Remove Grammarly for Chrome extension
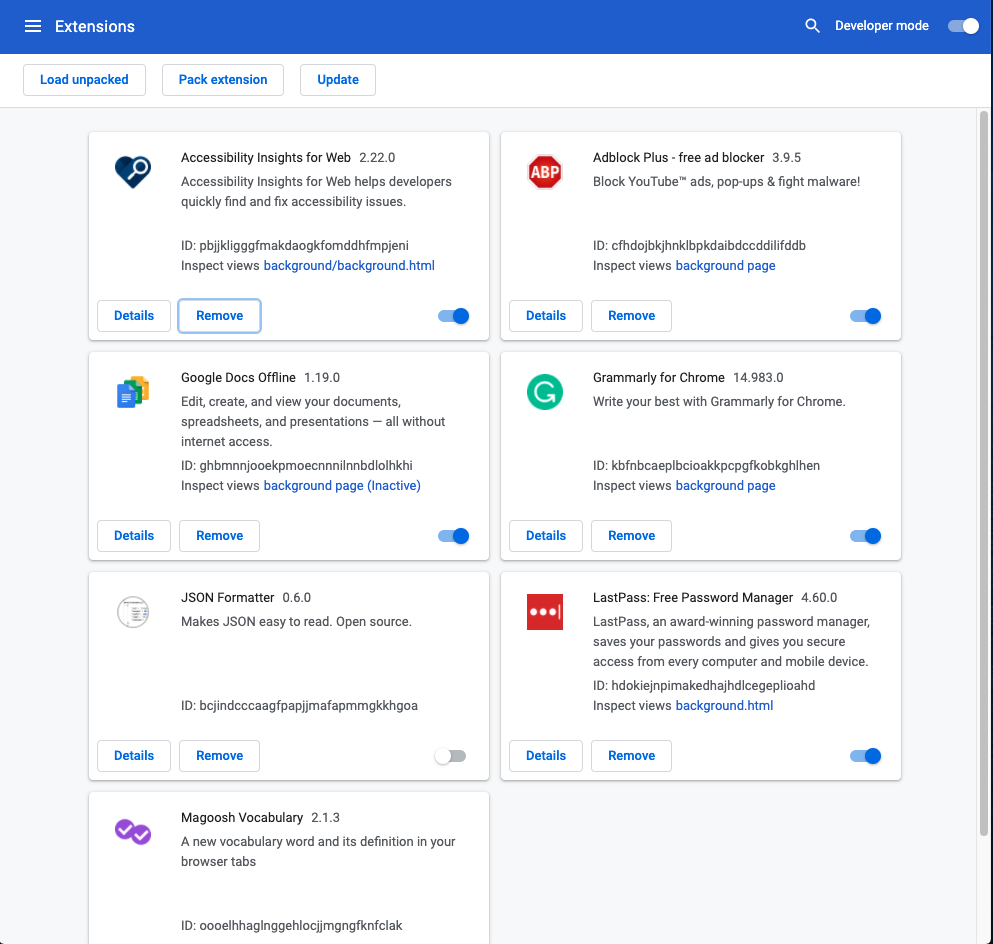The image size is (993, 944). [631, 536]
